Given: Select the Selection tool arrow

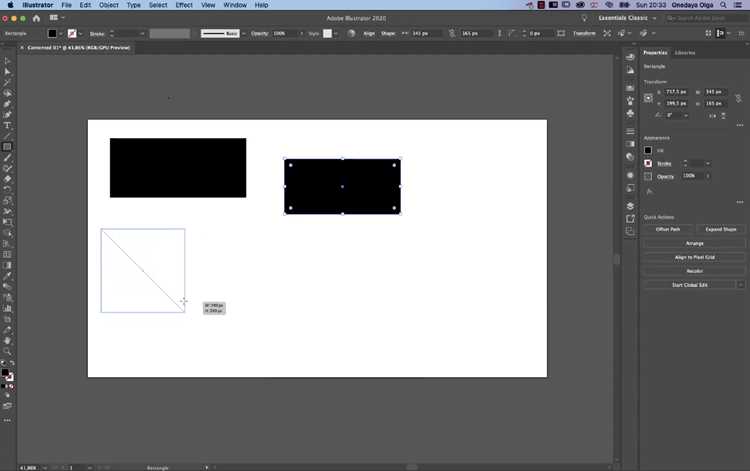Looking at the screenshot, I should (x=7, y=61).
